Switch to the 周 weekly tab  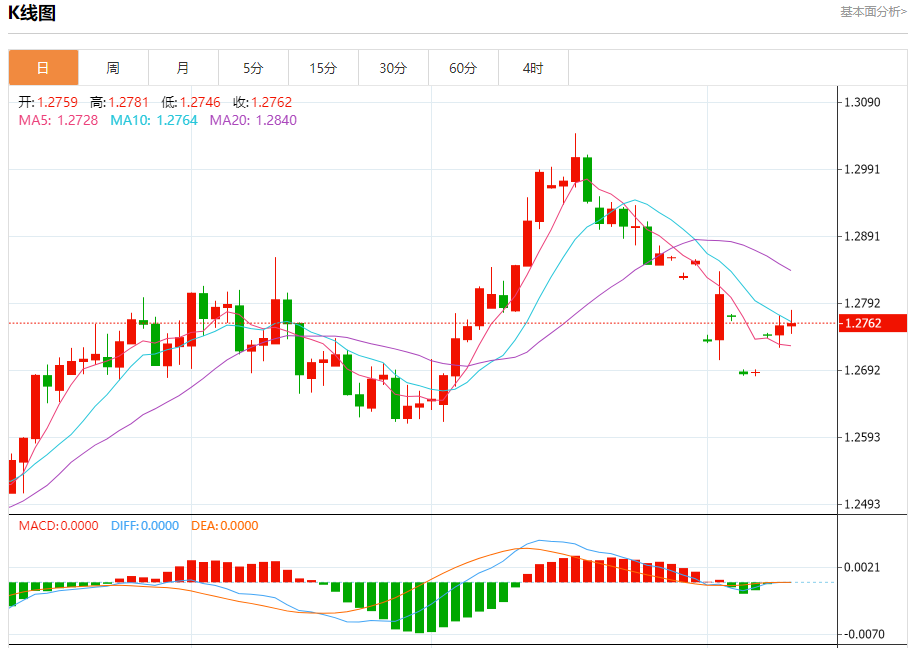click(113, 68)
